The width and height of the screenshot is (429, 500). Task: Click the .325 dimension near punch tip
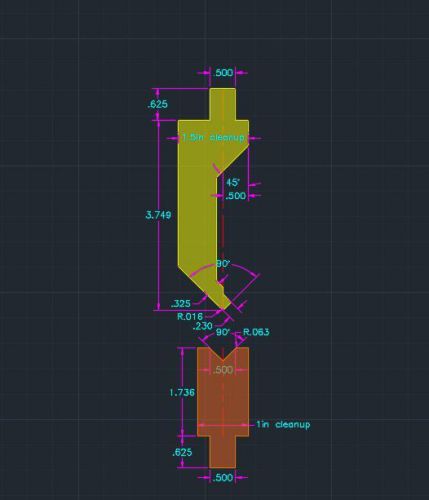[181, 304]
